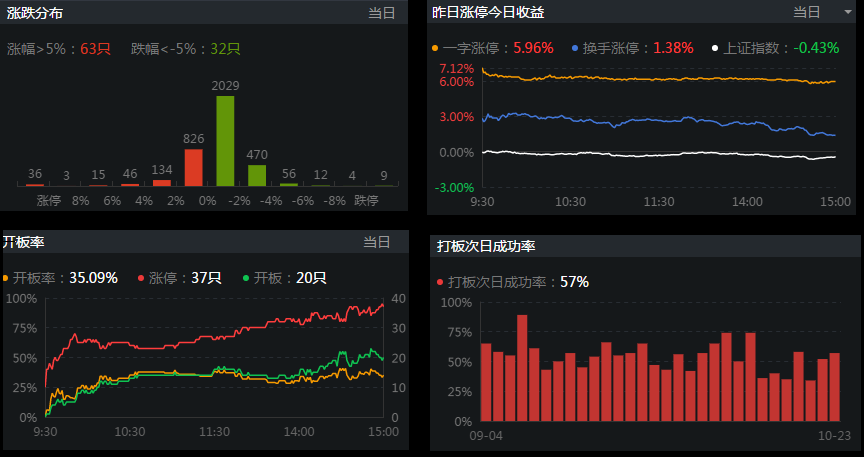Select the last bar near 10-23
This screenshot has width=864, height=457.
click(834, 388)
